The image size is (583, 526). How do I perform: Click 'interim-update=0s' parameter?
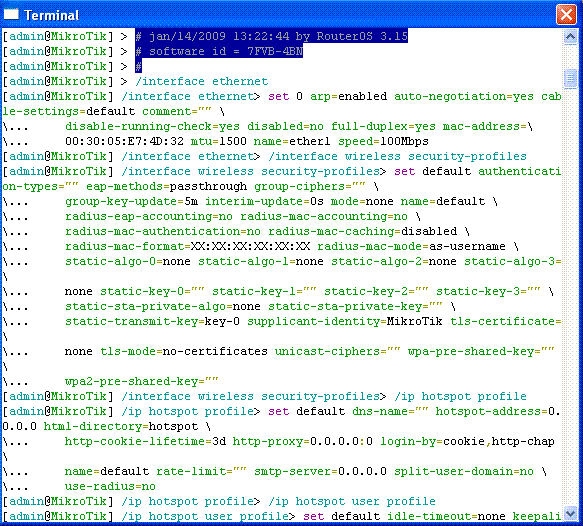[x=264, y=201]
